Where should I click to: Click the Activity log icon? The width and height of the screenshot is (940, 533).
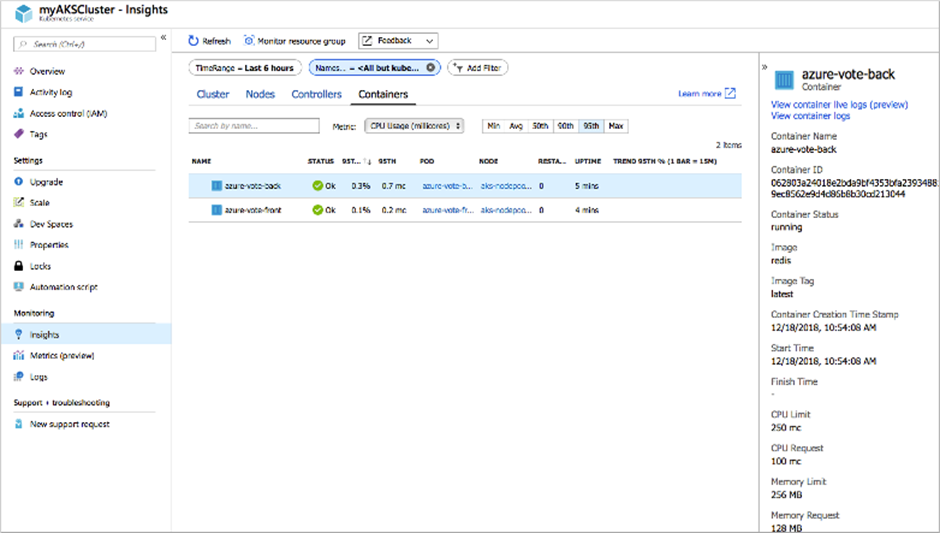[x=19, y=92]
